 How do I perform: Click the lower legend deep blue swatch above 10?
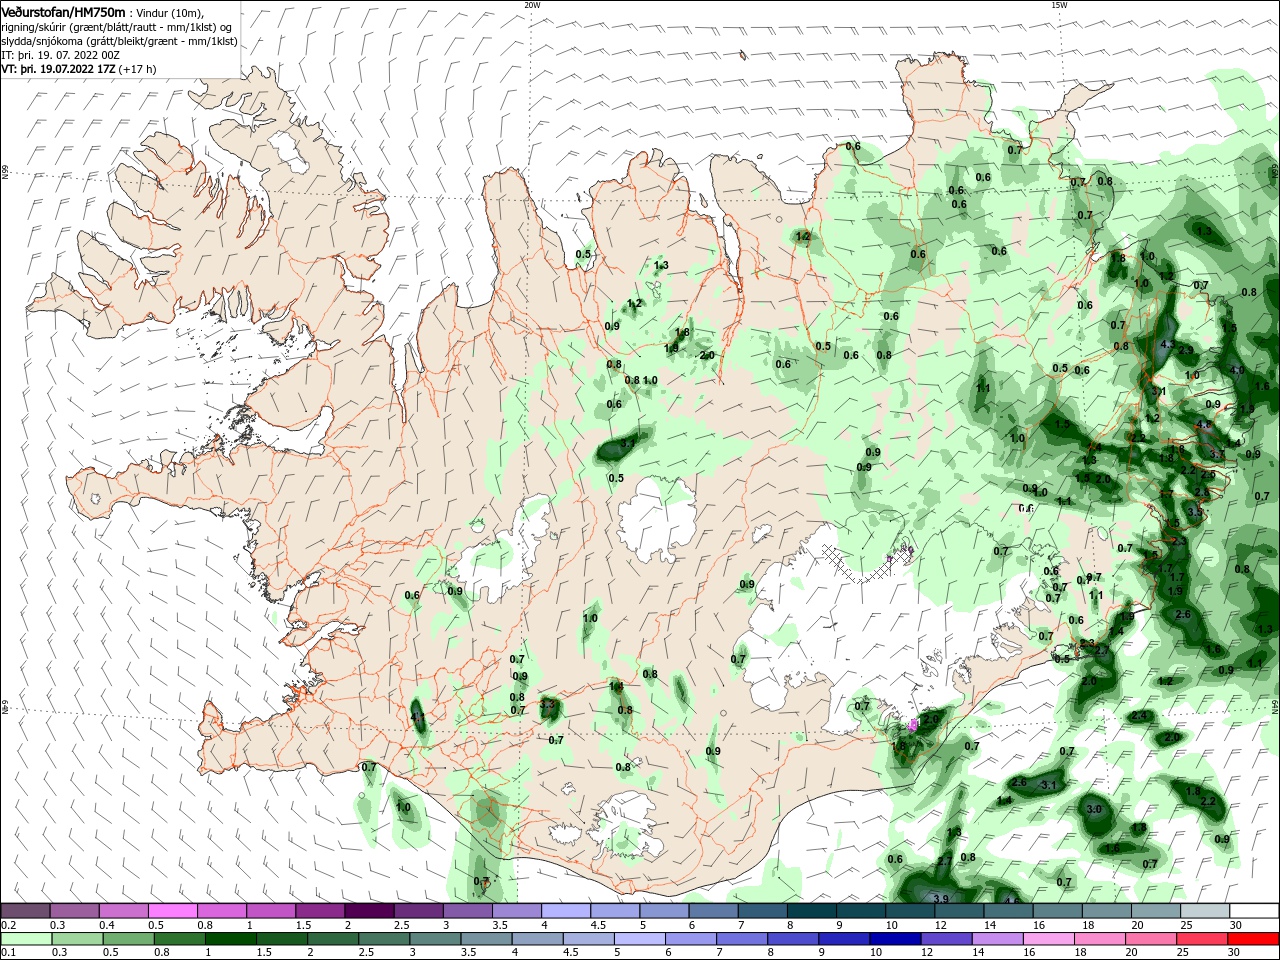click(x=895, y=939)
